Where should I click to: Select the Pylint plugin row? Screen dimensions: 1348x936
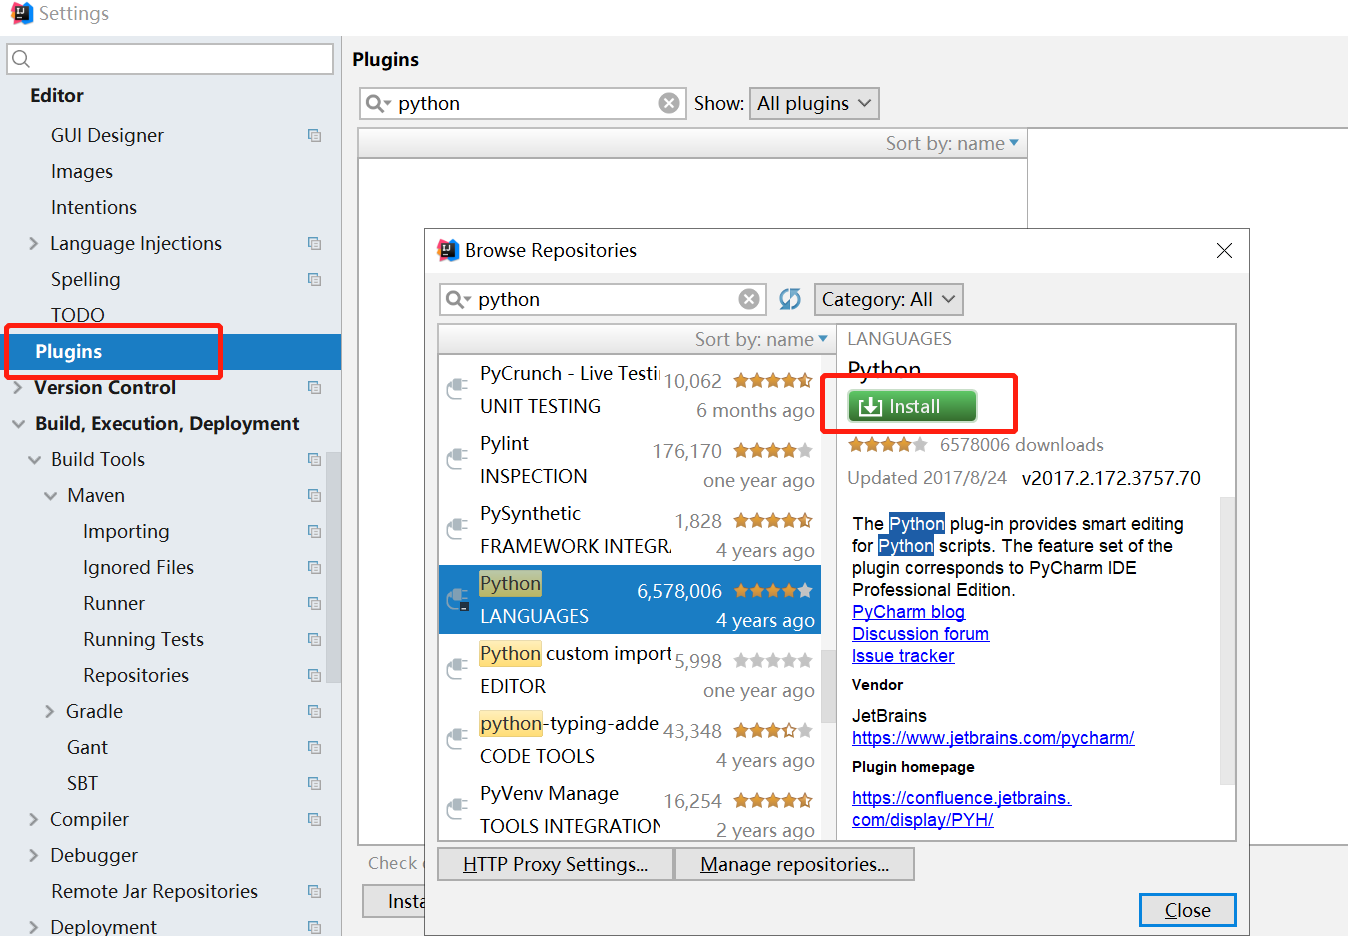pos(630,460)
